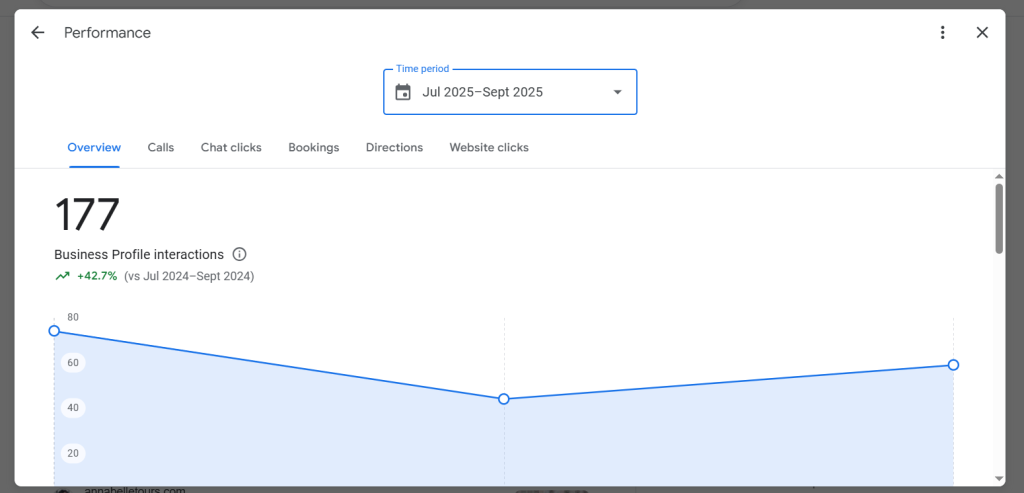Switch to the Overview tab
Viewport: 1024px width, 493px height.
pyautogui.click(x=94, y=147)
